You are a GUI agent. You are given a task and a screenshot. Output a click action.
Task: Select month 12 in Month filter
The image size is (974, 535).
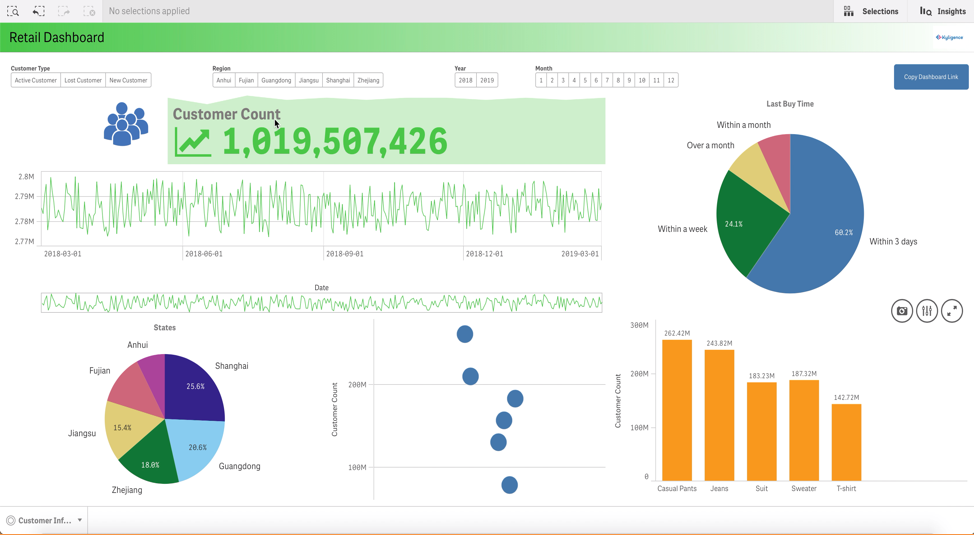click(x=671, y=80)
